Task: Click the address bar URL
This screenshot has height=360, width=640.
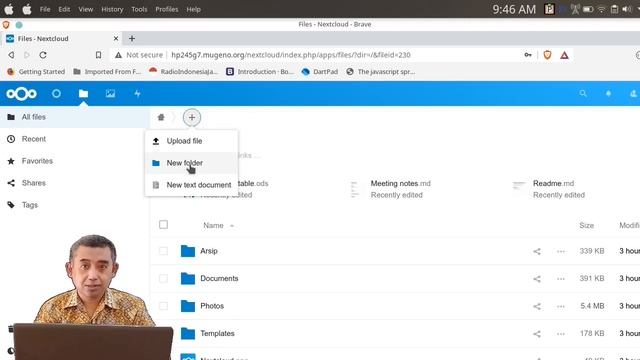Action: 291,55
